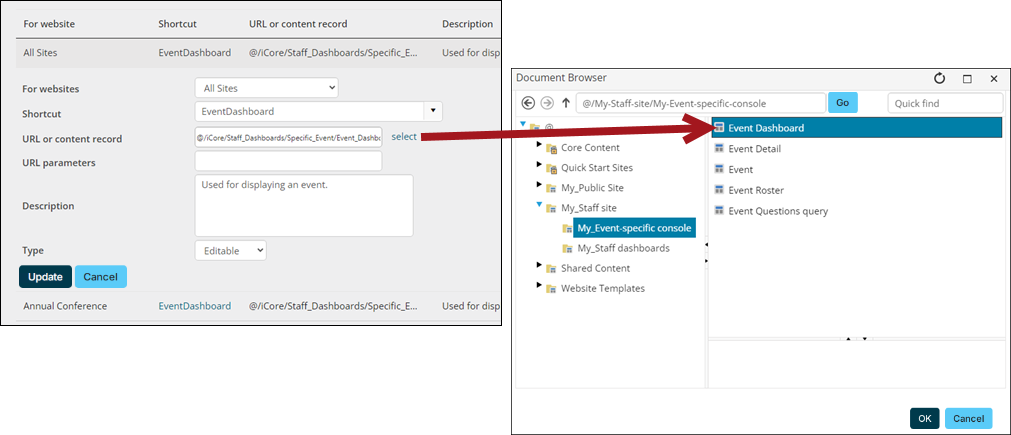The height and width of the screenshot is (435, 1011).
Task: Select Event Roster in the file list
Action: [756, 190]
